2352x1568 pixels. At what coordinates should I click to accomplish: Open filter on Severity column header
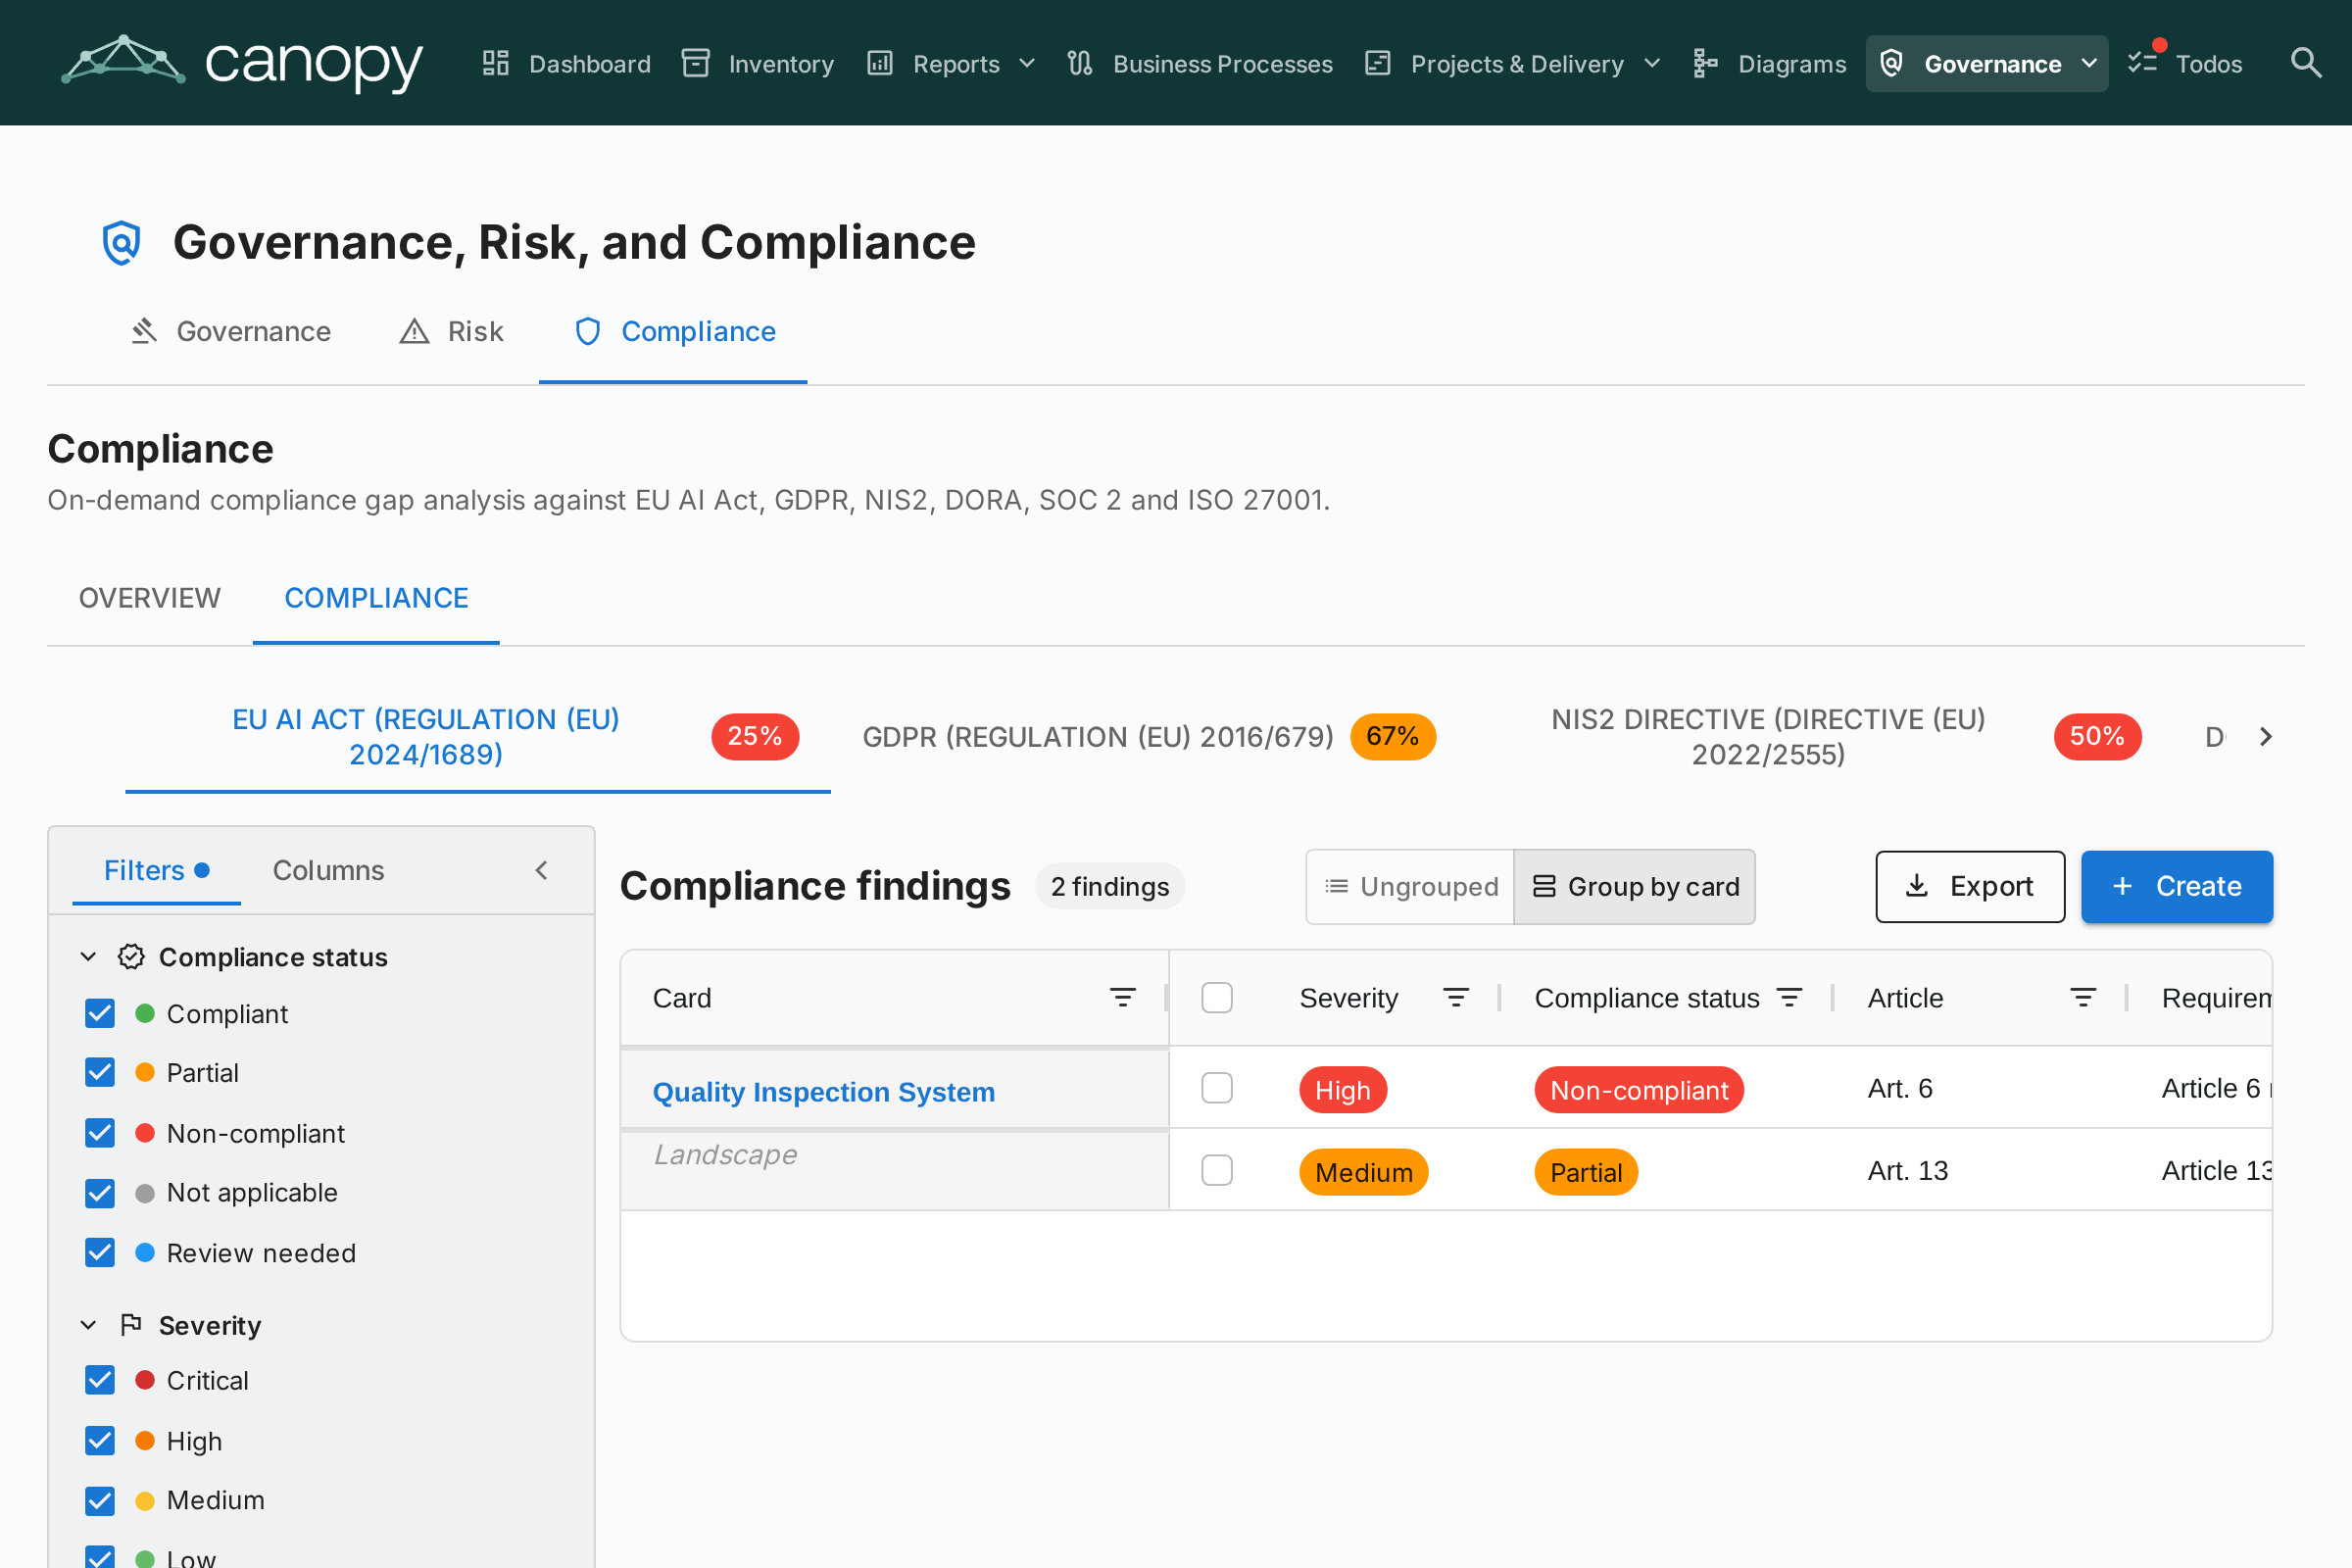(x=1455, y=997)
